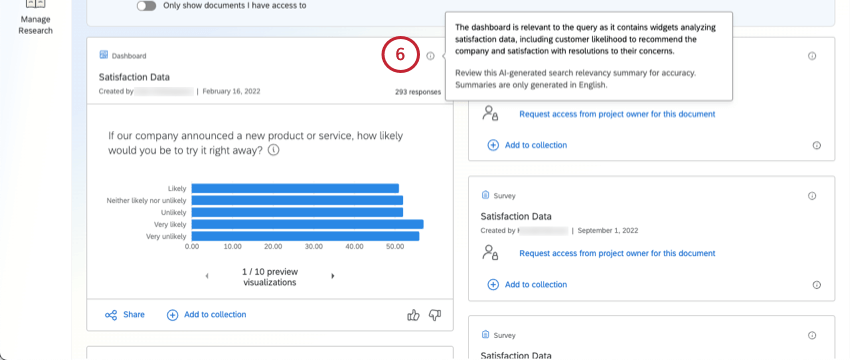Give the dashboard result a thumbs up
Viewport: 850px width, 360px height.
413,314
